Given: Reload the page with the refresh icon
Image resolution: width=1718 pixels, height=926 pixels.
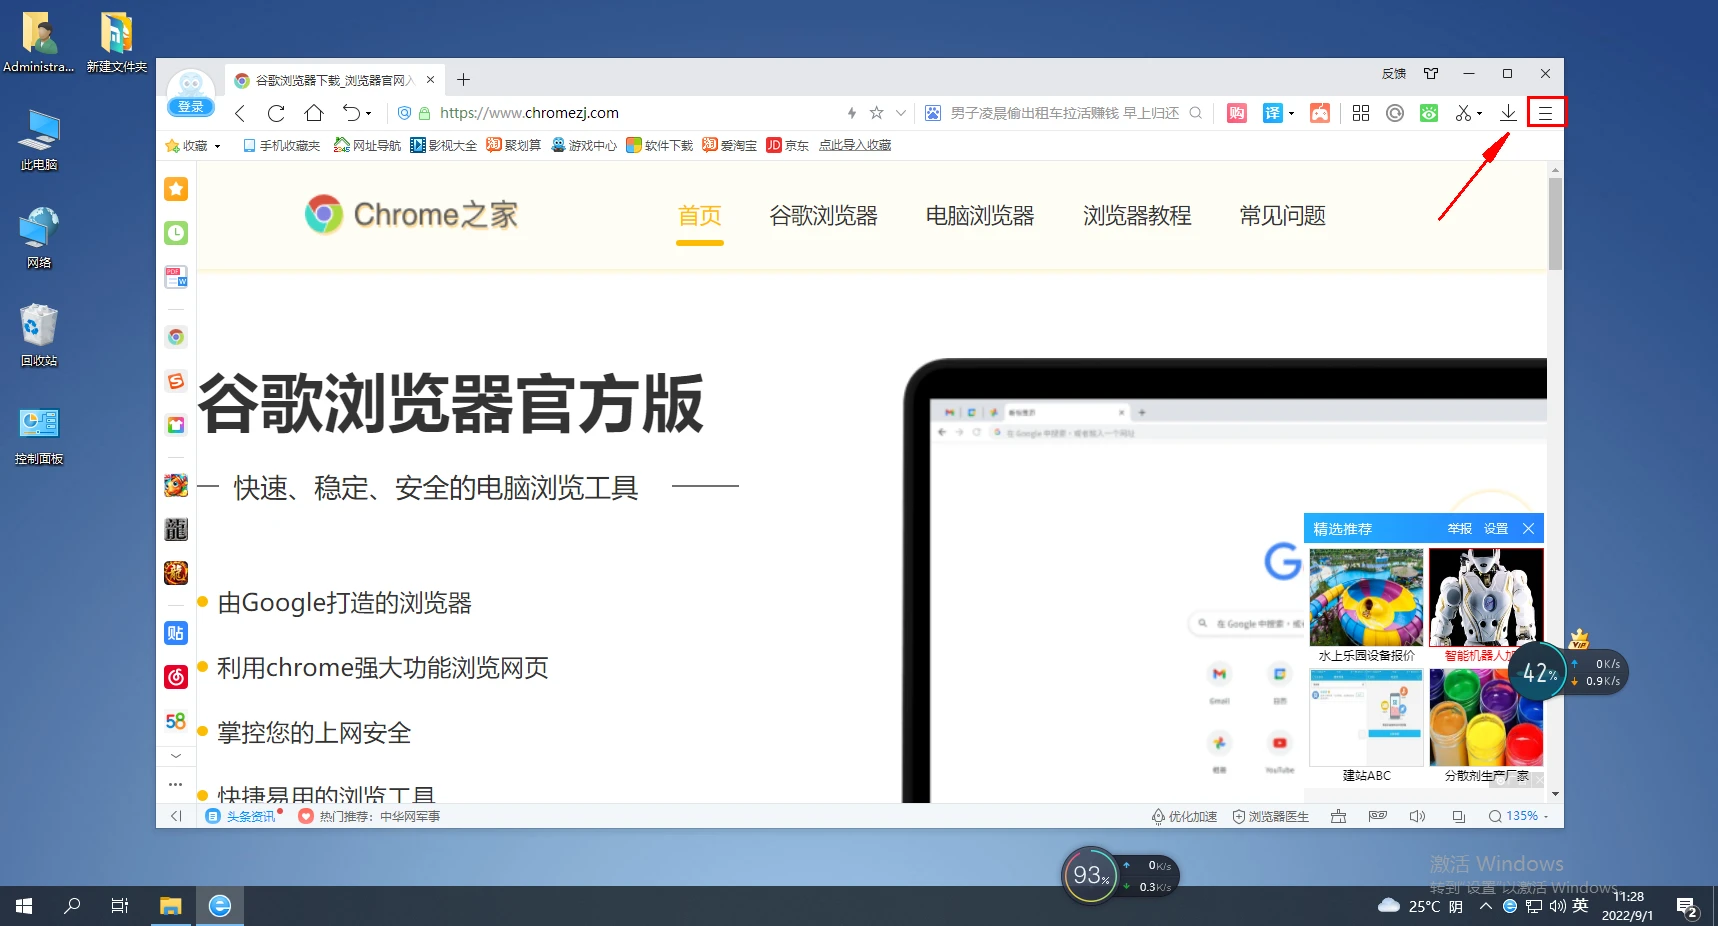Looking at the screenshot, I should point(276,113).
